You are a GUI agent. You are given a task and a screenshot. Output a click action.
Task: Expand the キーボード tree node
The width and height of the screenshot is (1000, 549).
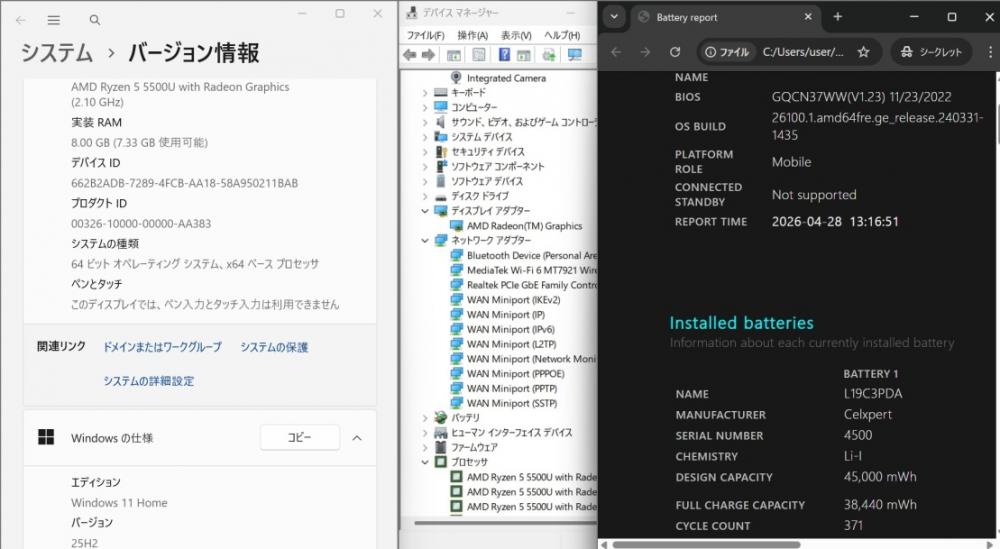pyautogui.click(x=425, y=92)
